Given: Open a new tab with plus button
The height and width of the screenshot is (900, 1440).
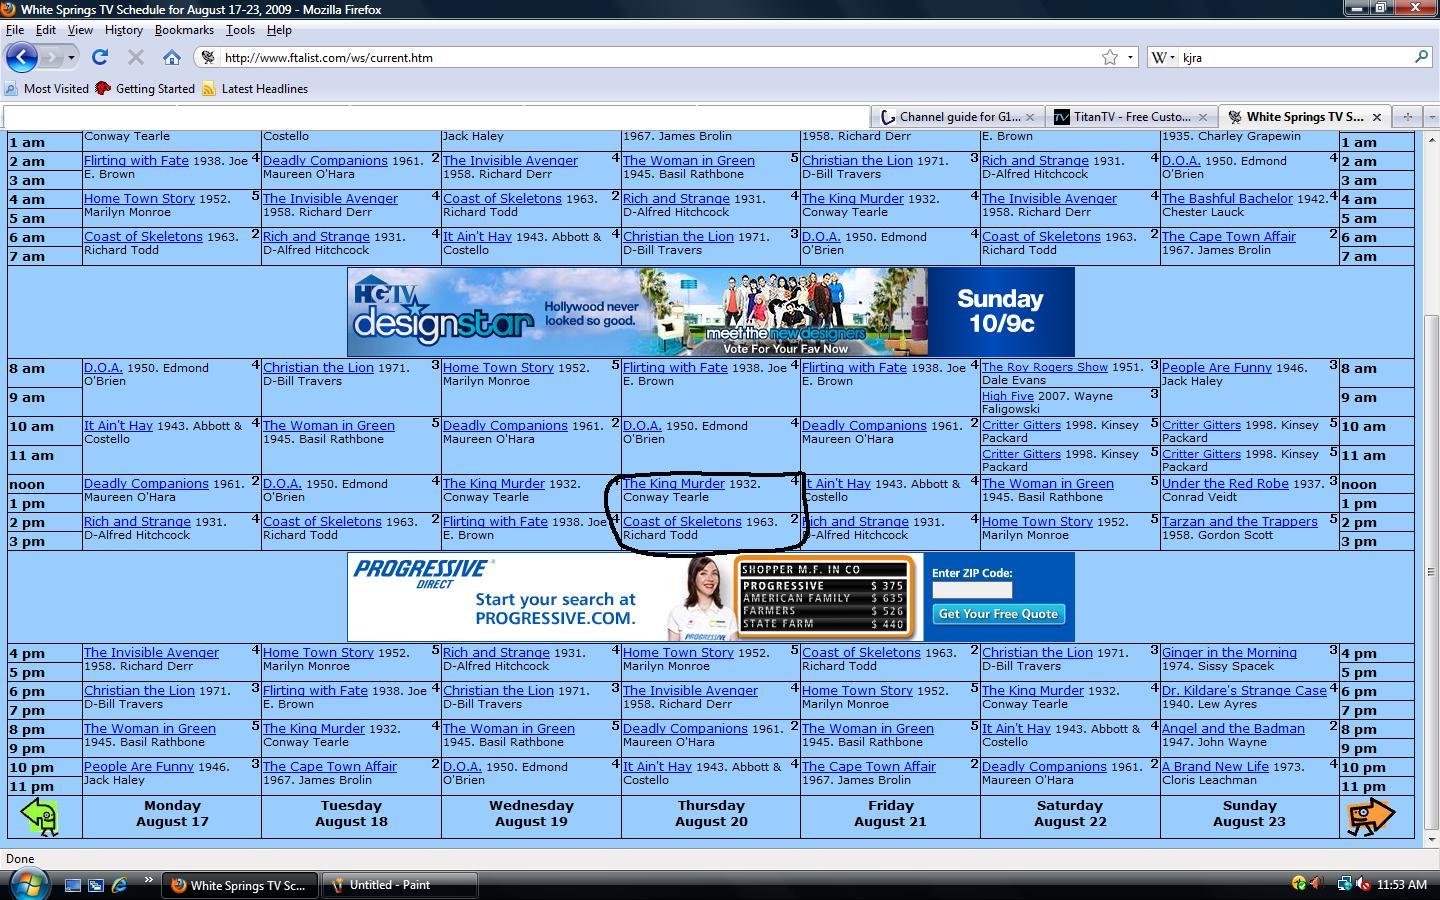Looking at the screenshot, I should (x=1407, y=117).
